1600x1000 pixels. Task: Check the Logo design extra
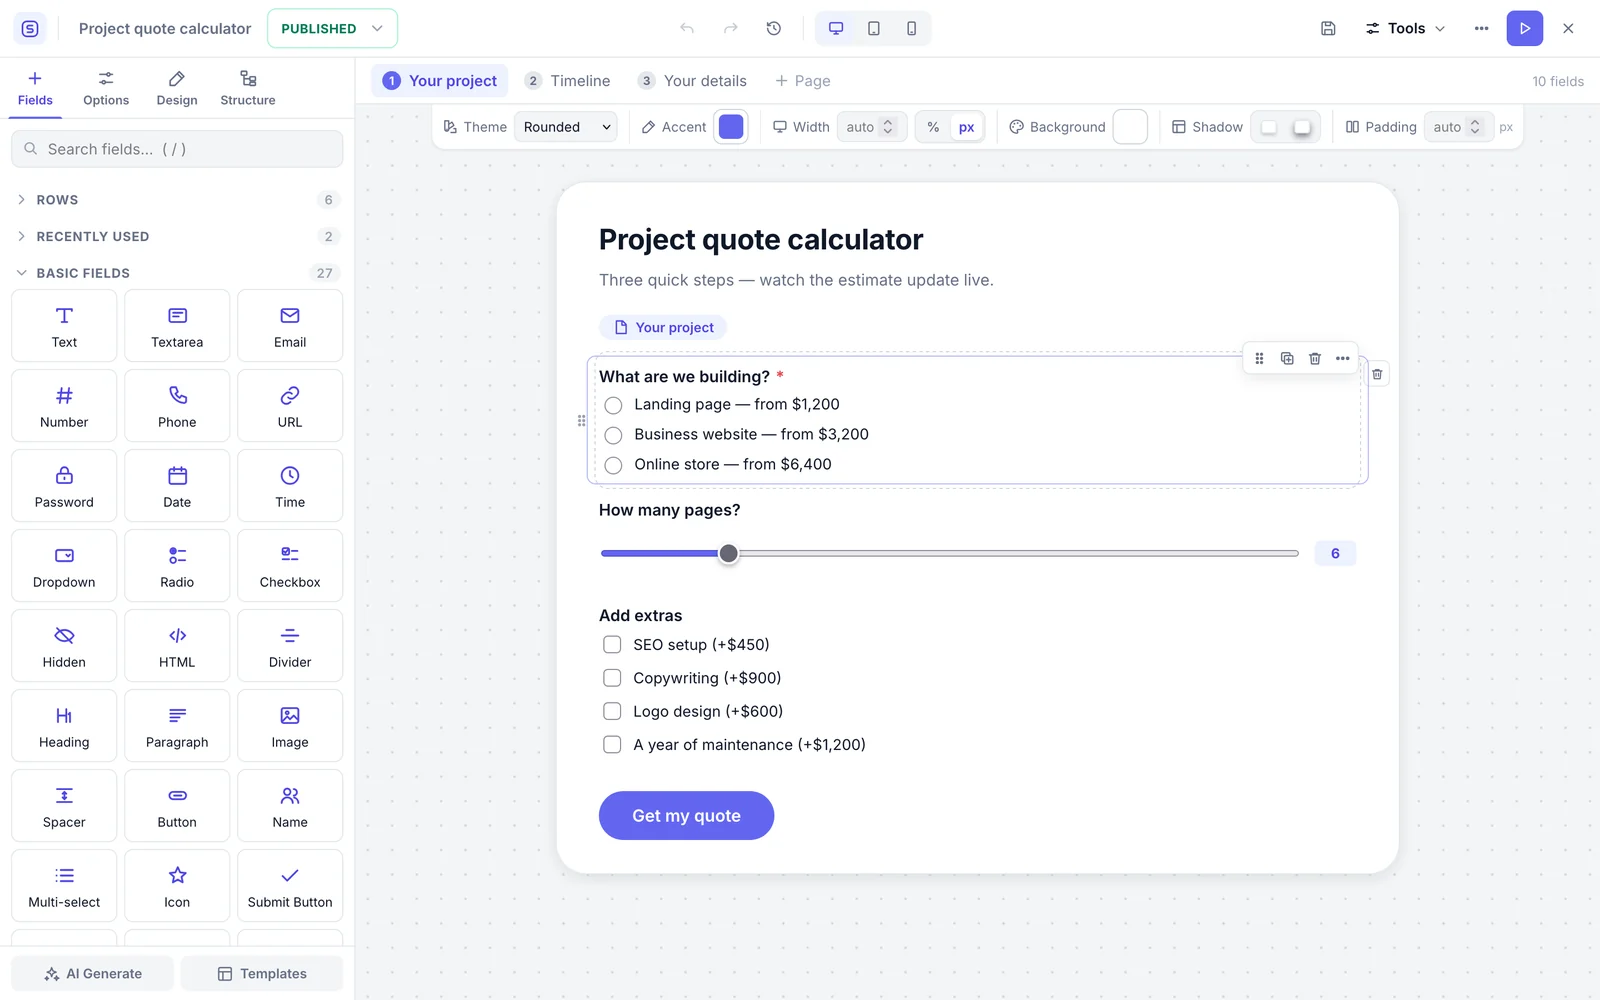(612, 711)
